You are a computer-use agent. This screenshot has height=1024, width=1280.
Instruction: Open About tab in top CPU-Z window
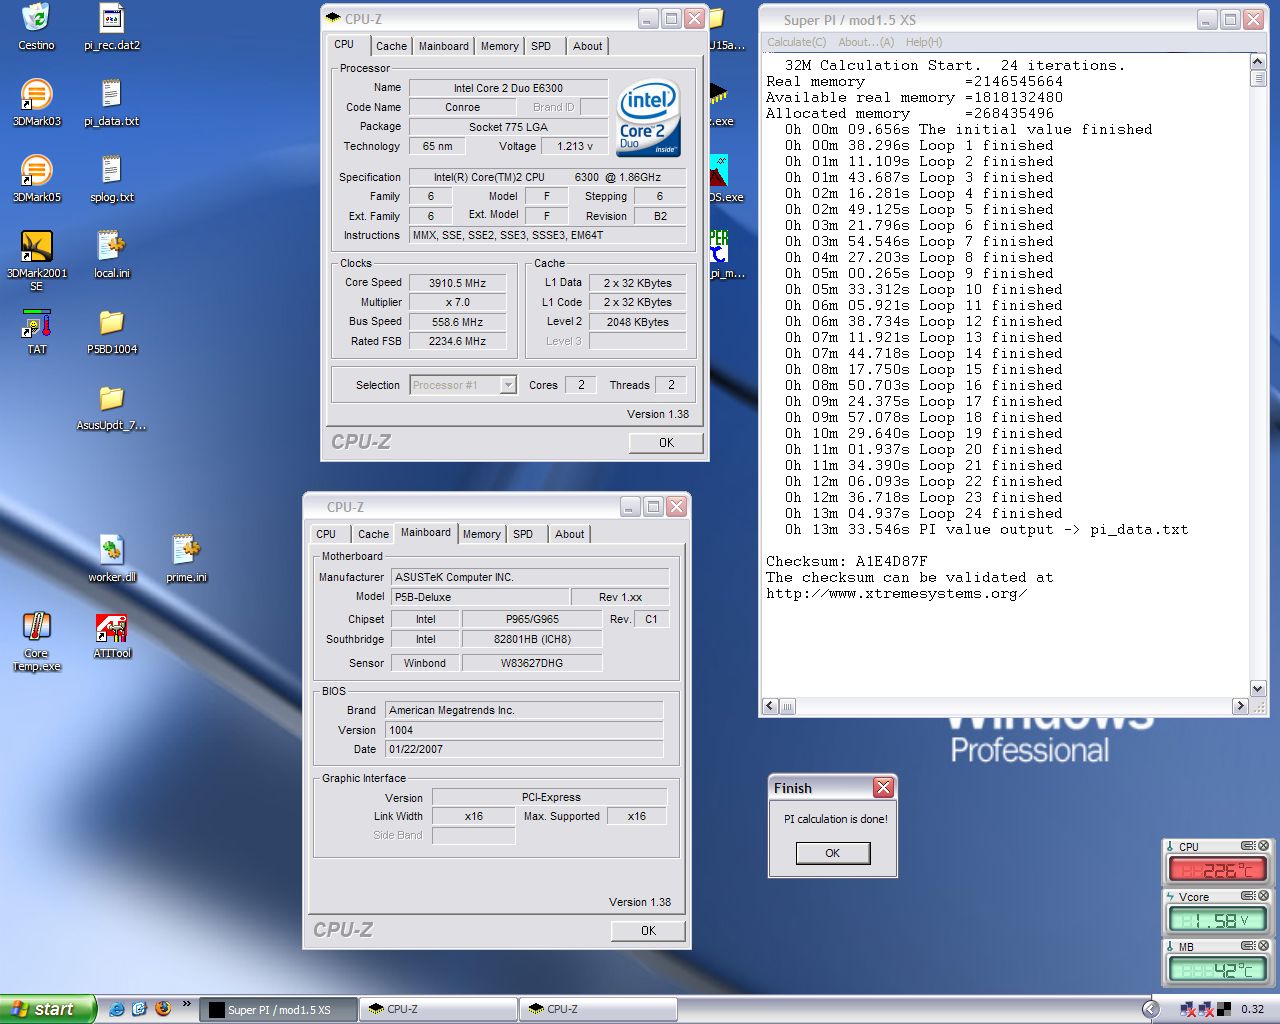587,46
